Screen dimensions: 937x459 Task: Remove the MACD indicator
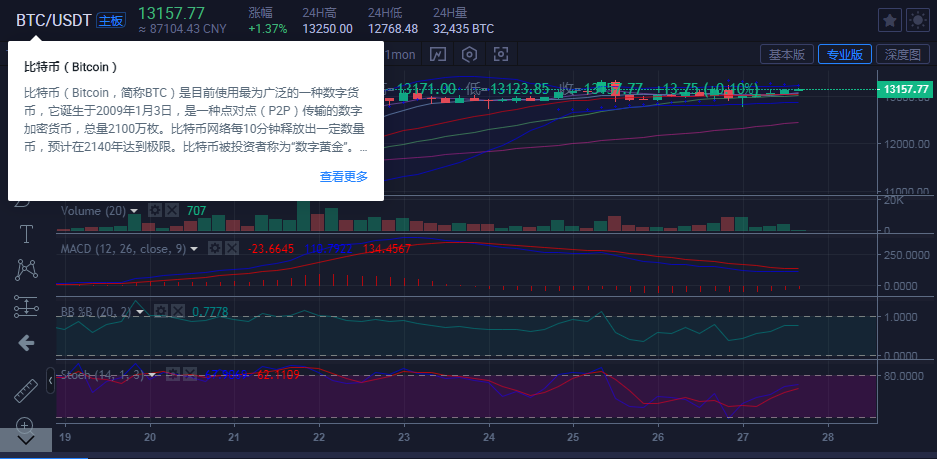coord(231,248)
